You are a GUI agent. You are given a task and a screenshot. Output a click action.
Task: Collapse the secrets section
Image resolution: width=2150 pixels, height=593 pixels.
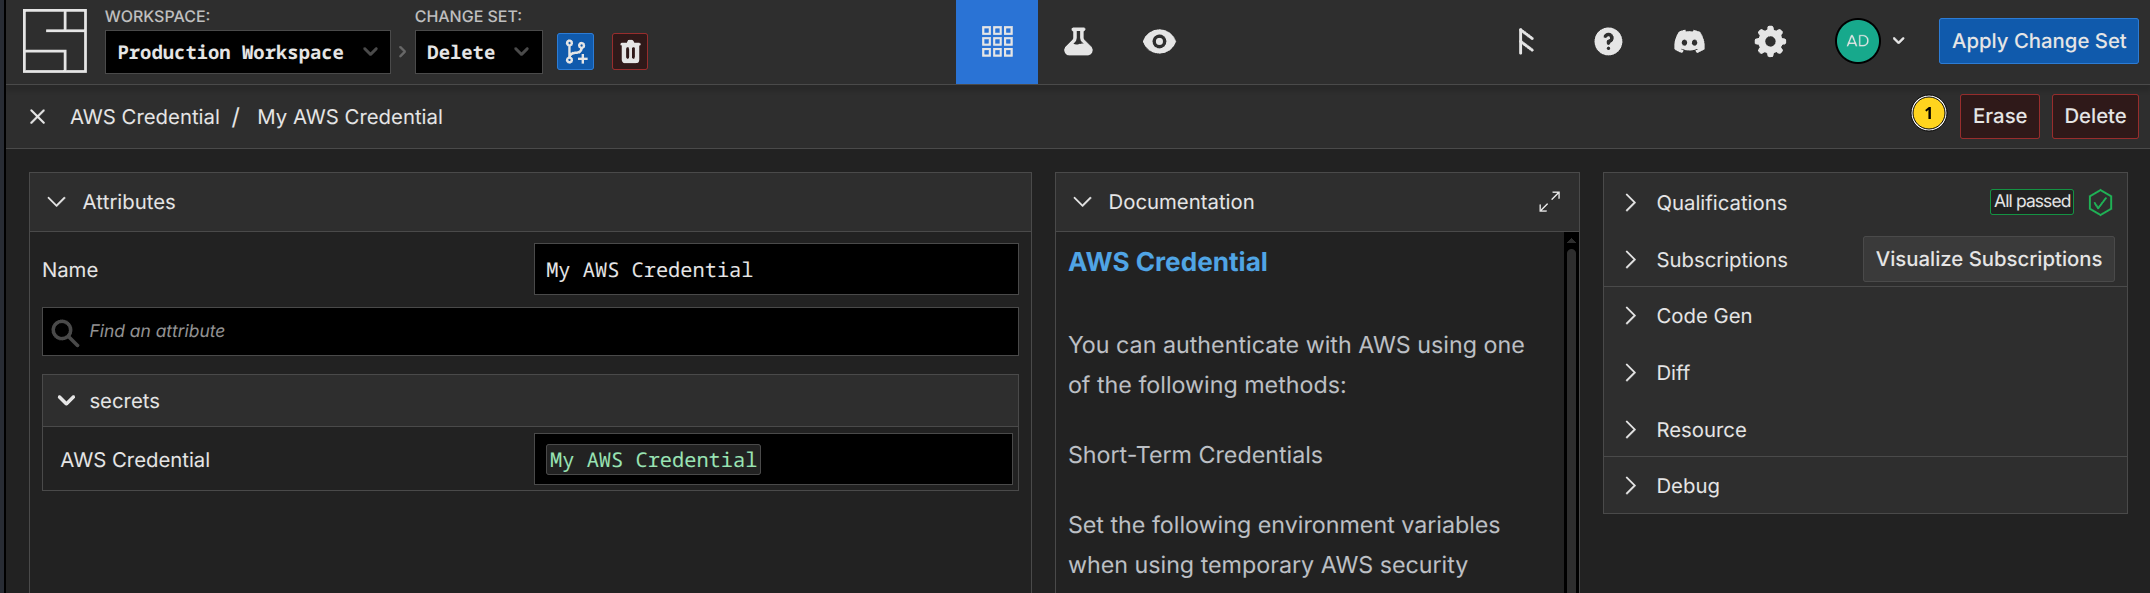(x=67, y=401)
